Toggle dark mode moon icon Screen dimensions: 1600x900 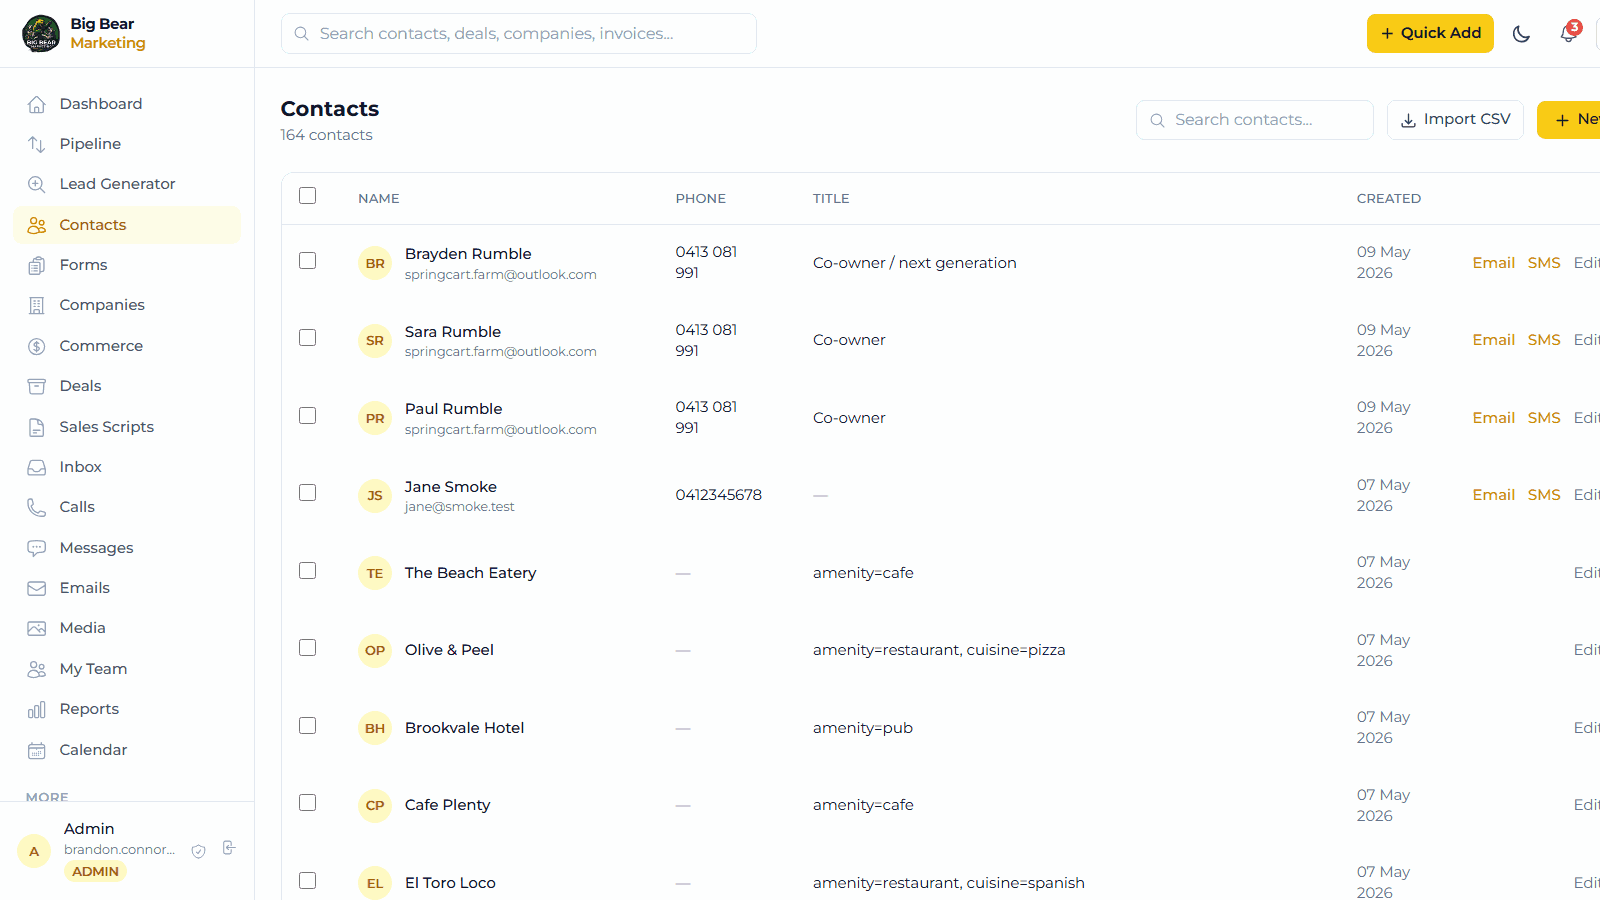pos(1521,34)
